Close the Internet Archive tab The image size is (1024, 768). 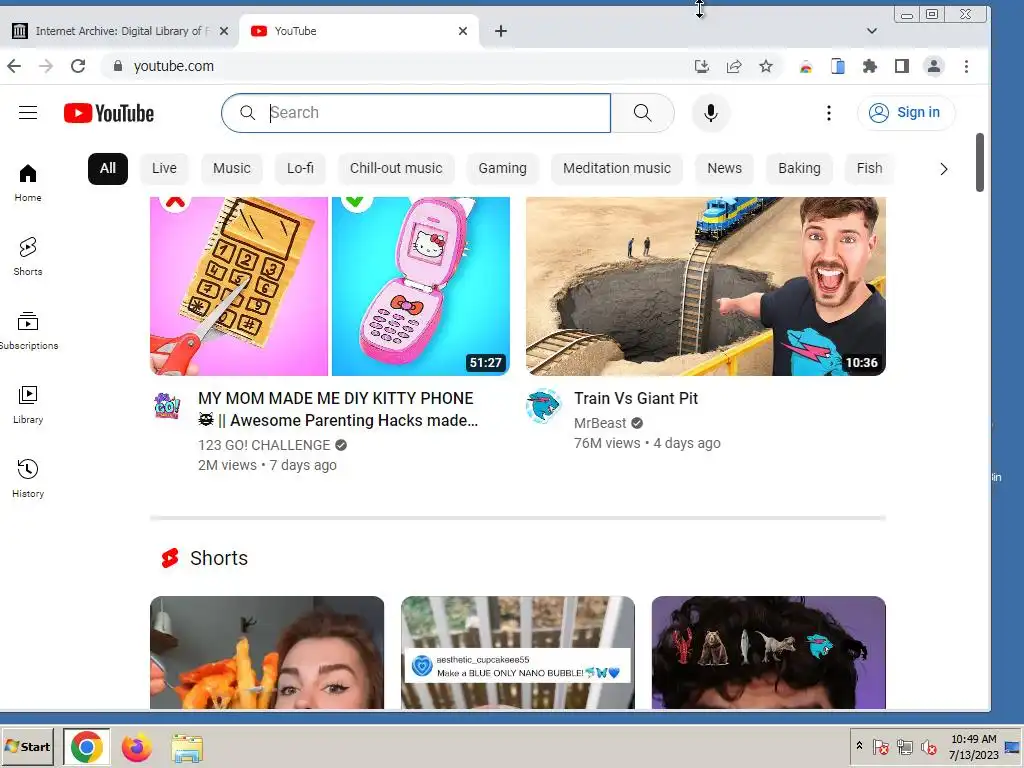(x=224, y=31)
